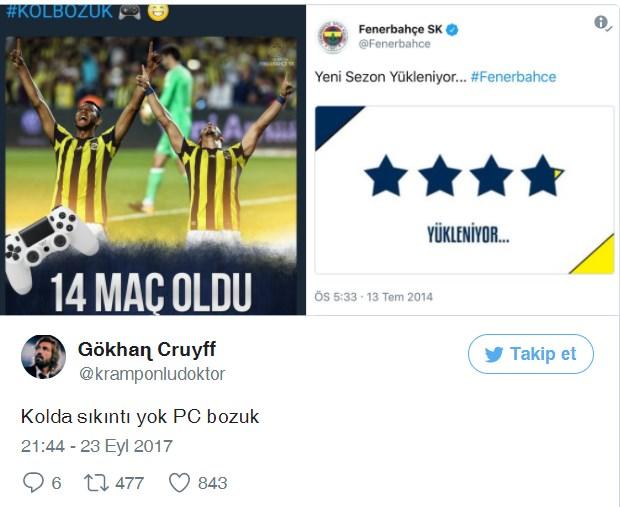Click the retweet arrows icon
Screen dimensions: 620x507
tap(96, 482)
